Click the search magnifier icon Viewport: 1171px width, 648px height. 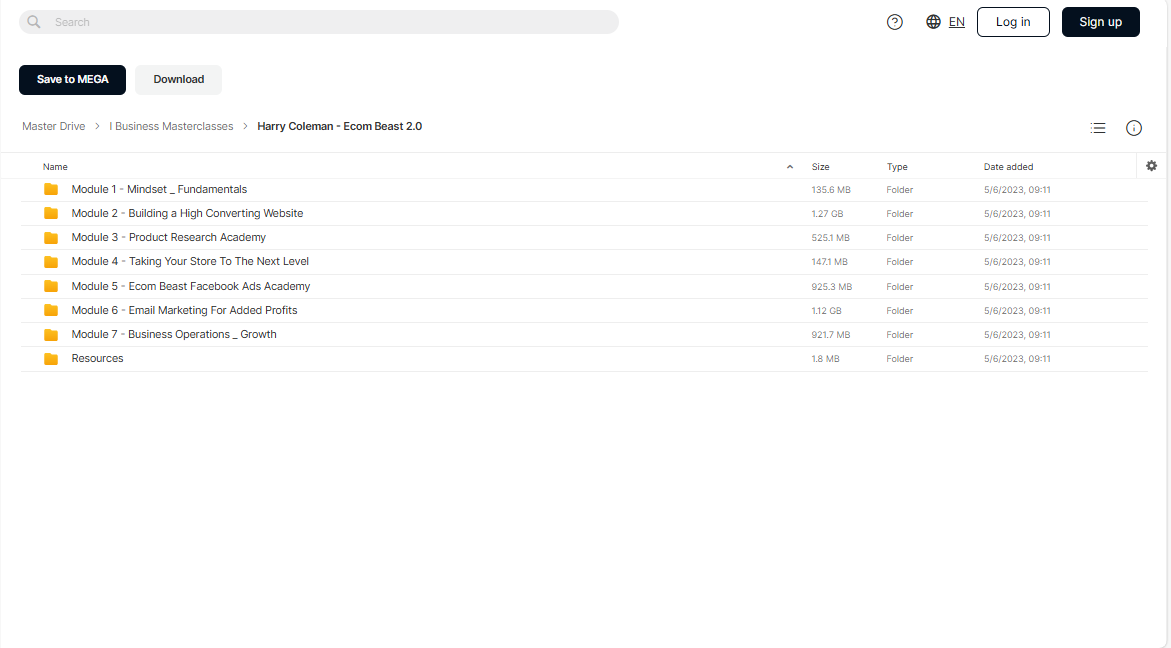point(34,22)
